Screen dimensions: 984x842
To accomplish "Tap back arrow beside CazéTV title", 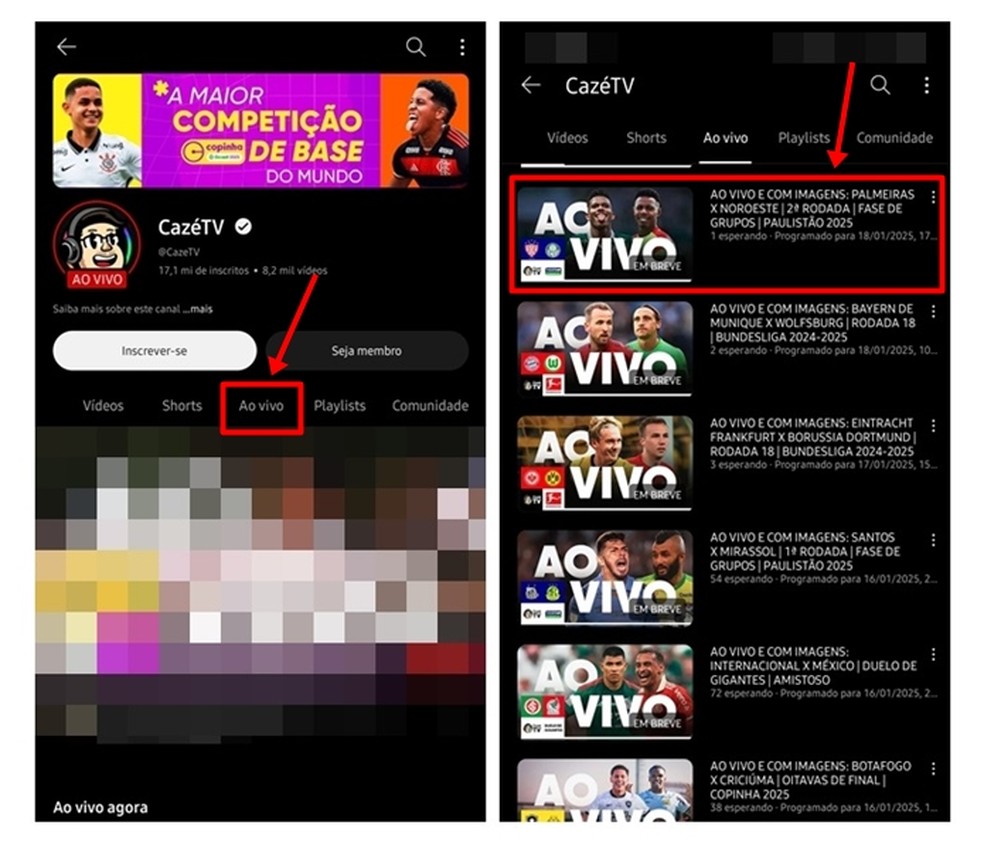I will pyautogui.click(x=531, y=85).
